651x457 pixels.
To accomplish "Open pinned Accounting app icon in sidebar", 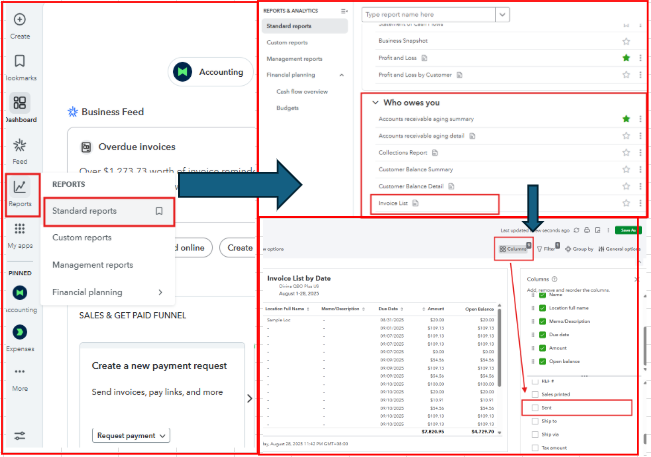I will 20,293.
